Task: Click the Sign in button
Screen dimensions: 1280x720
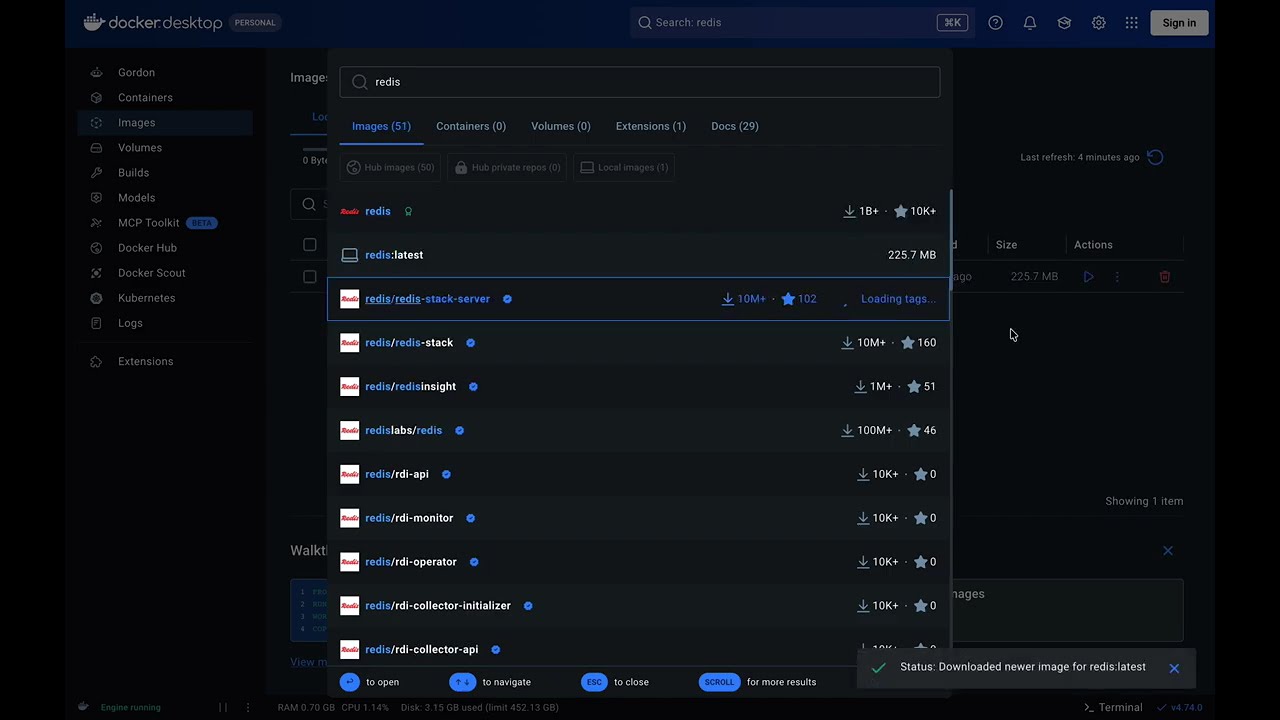Action: (1179, 23)
